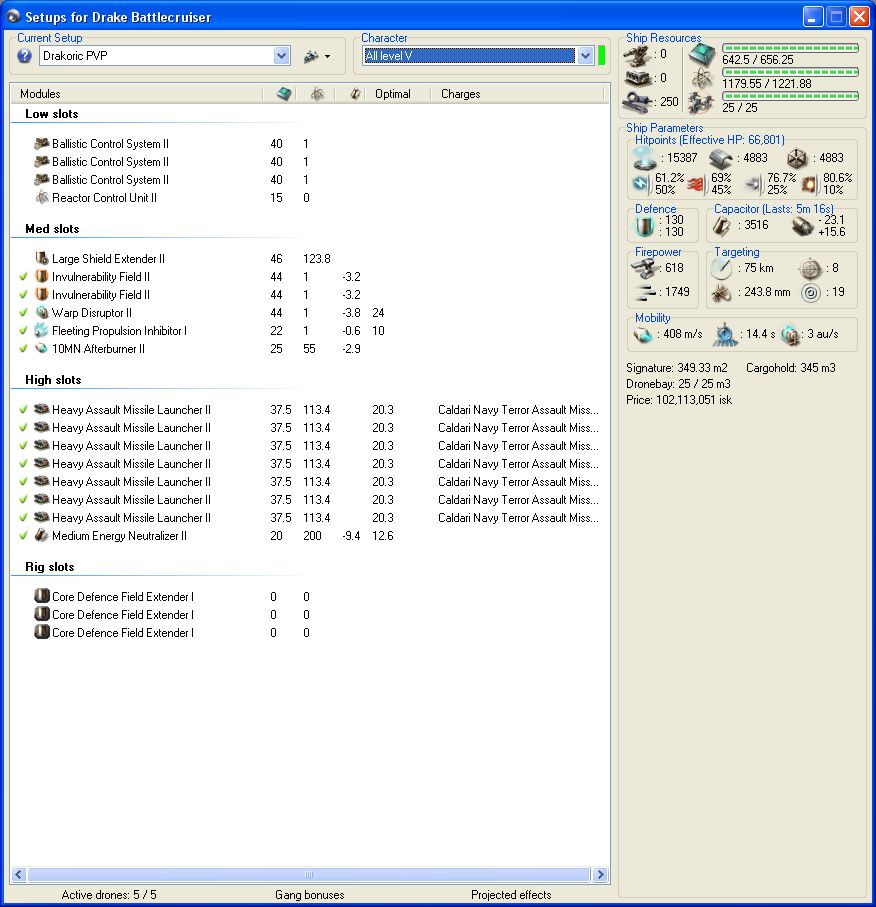Click the horizontal scrollbar right arrow
Screen dimensions: 876x907
point(600,874)
